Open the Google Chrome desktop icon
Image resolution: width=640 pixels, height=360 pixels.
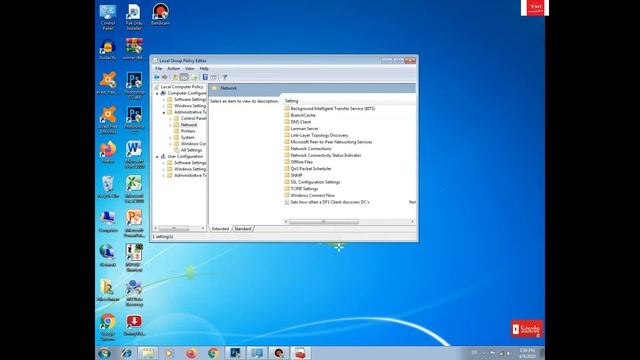[108, 327]
